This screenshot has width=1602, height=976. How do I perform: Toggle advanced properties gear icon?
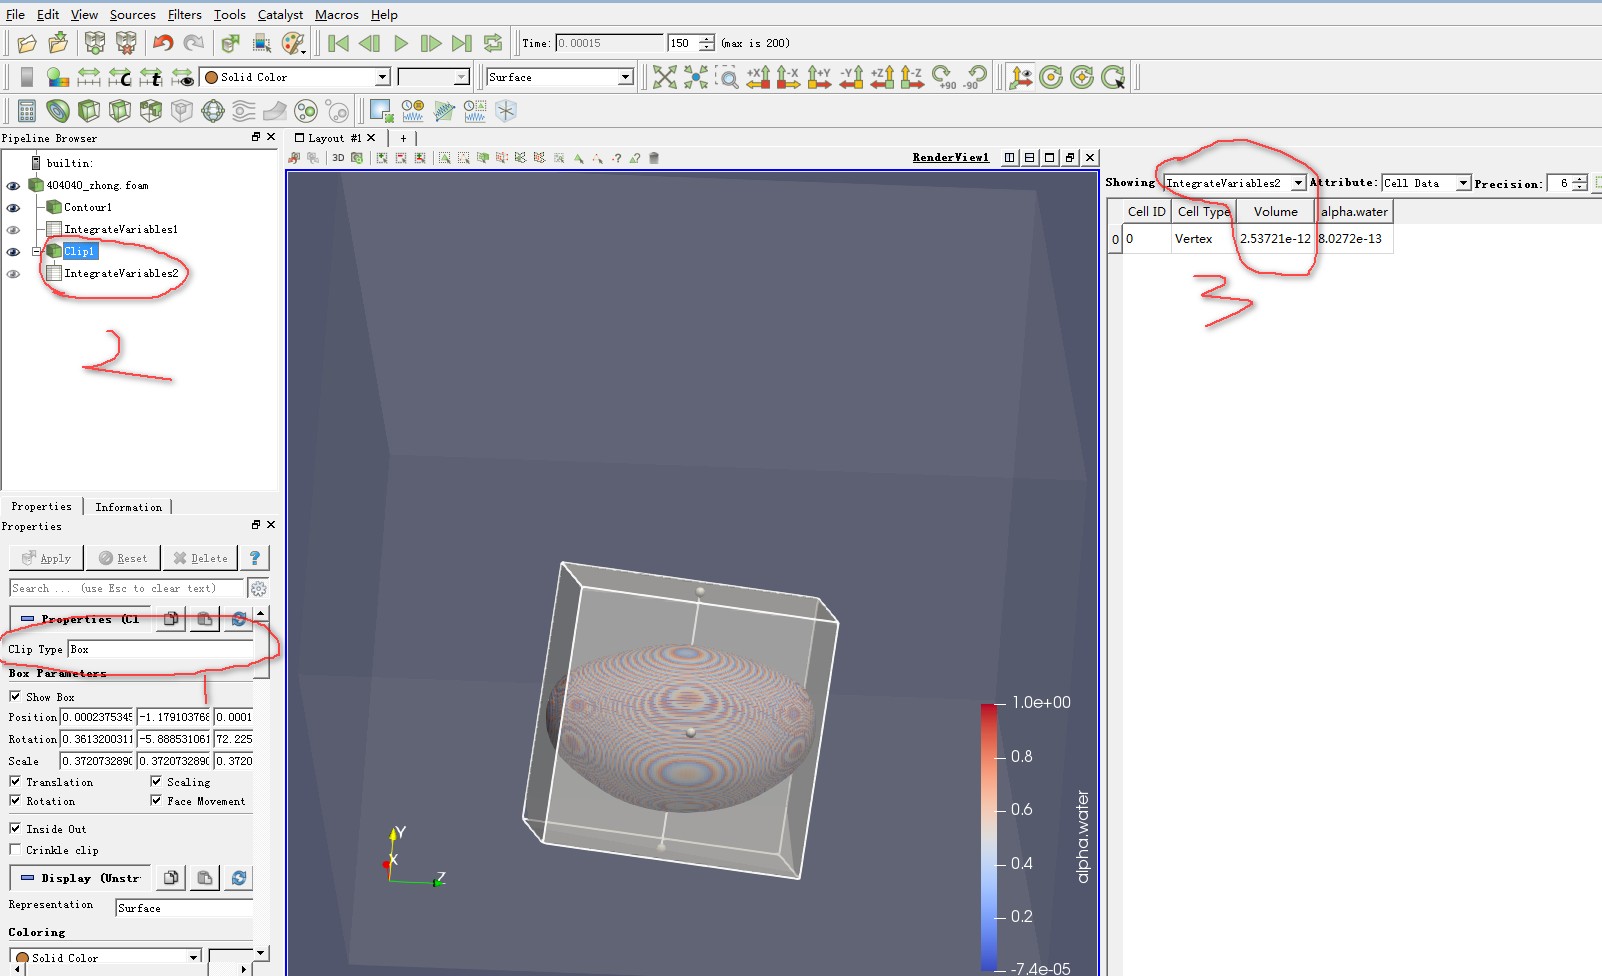[258, 588]
